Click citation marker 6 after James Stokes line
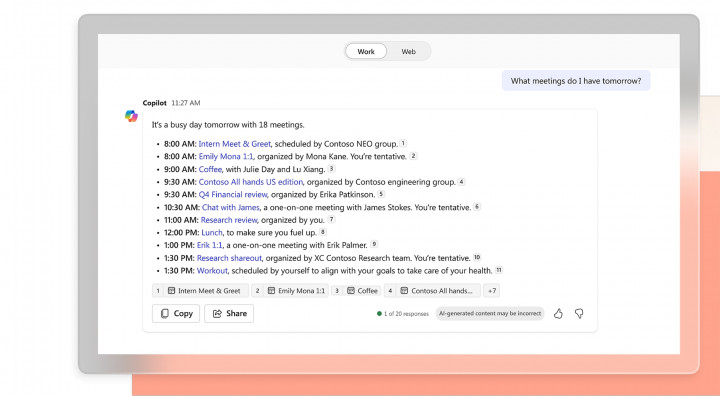This screenshot has height=396, width=720. [477, 207]
